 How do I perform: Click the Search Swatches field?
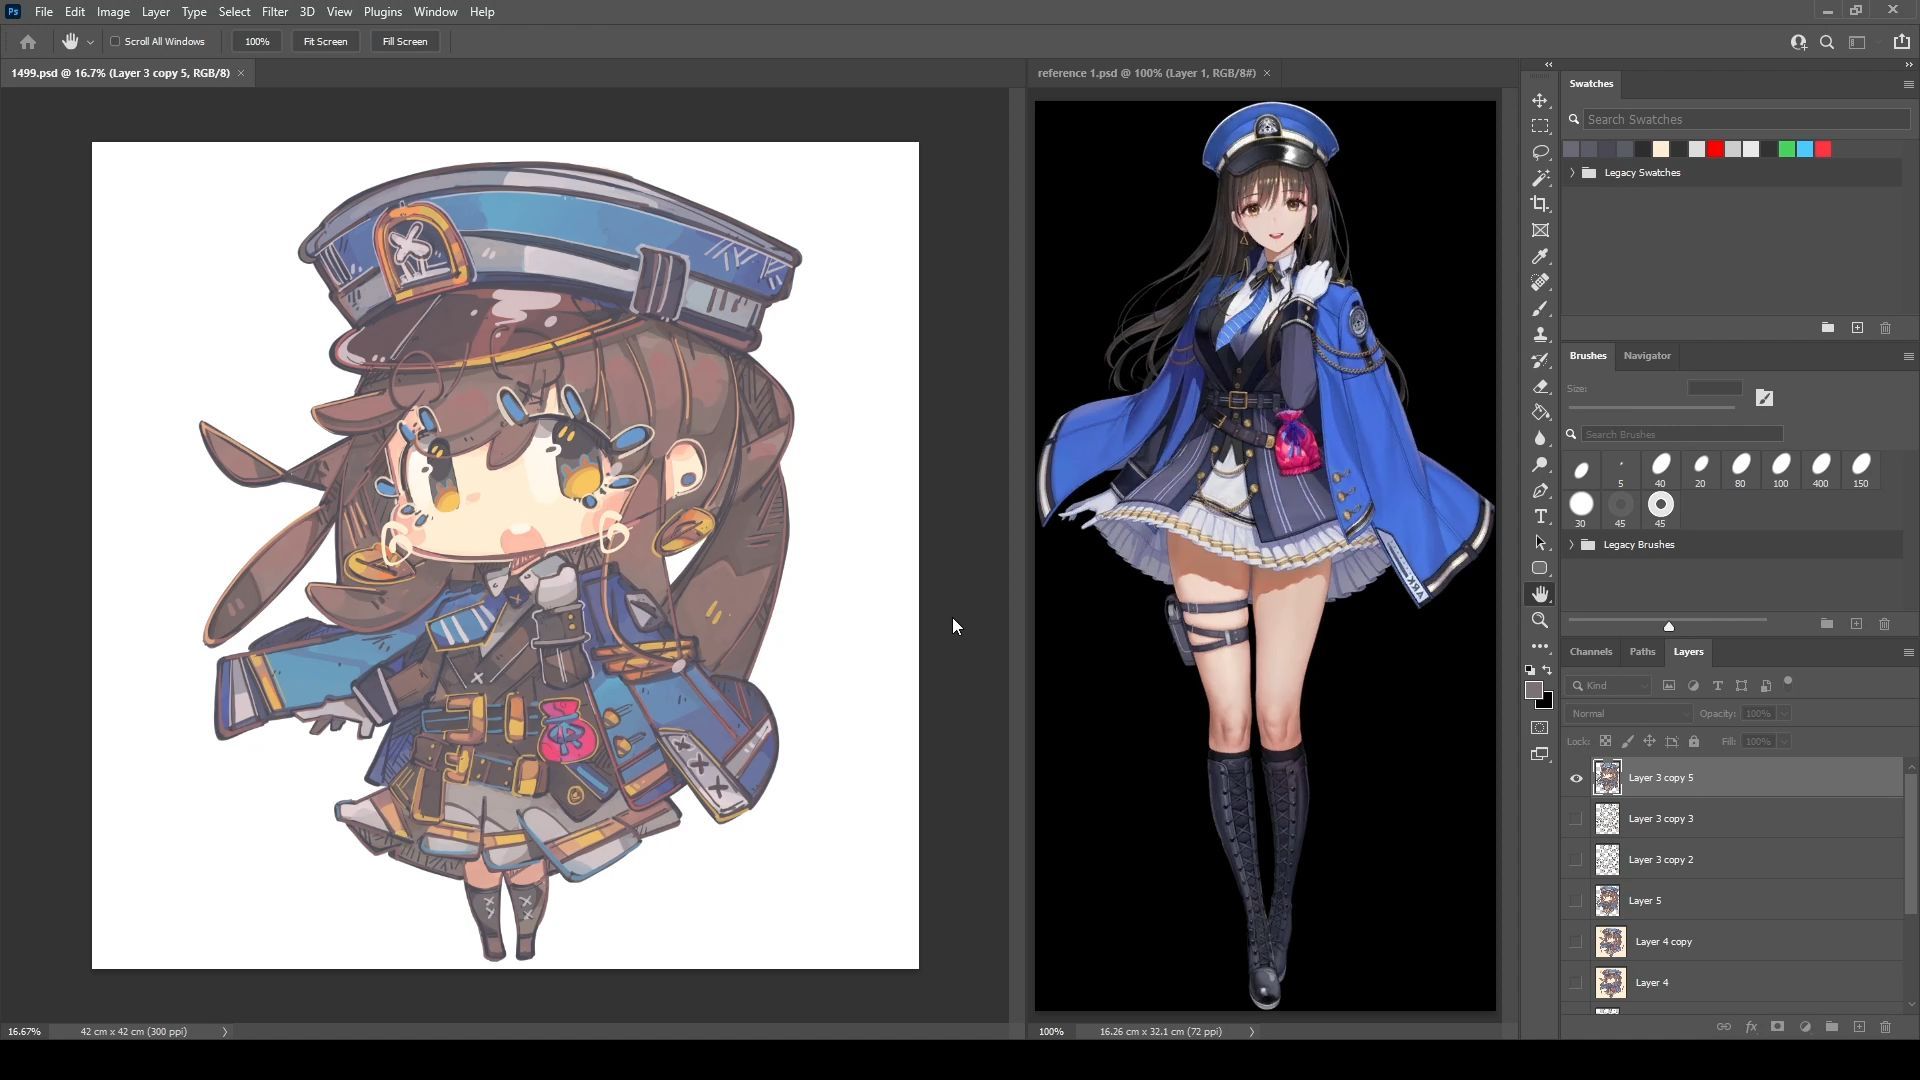pos(1746,119)
